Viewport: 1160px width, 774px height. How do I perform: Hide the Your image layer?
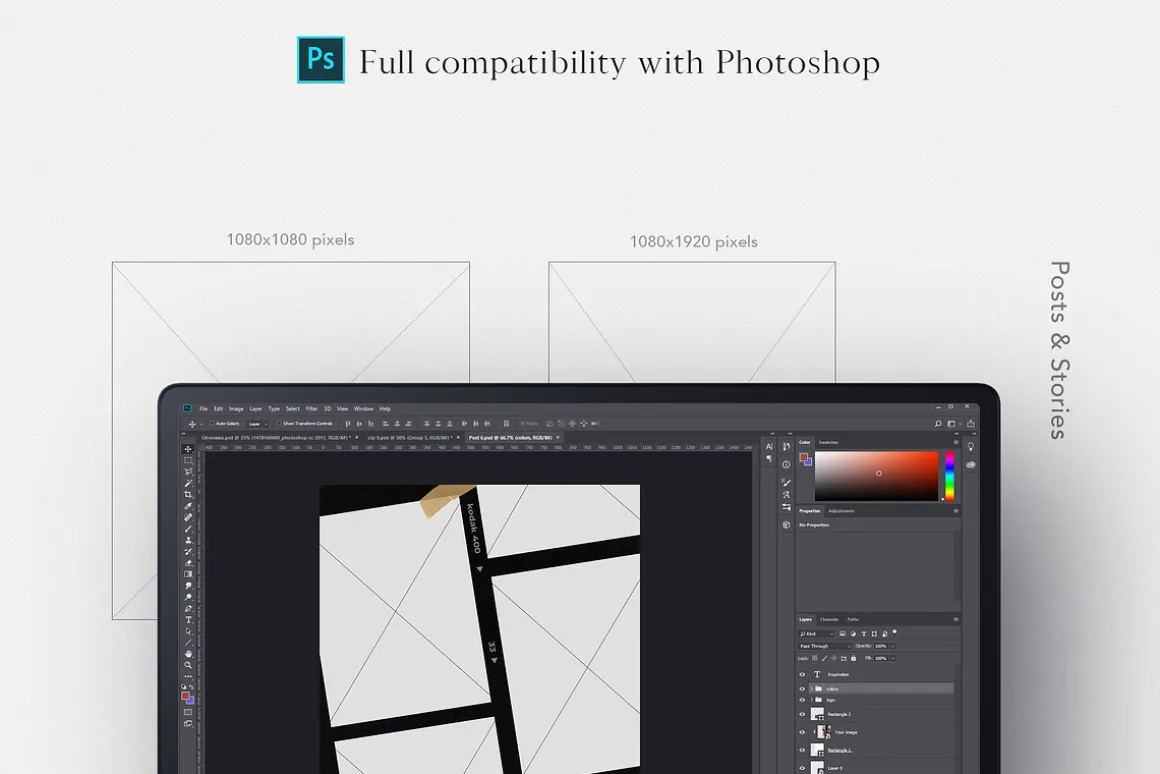tap(802, 733)
